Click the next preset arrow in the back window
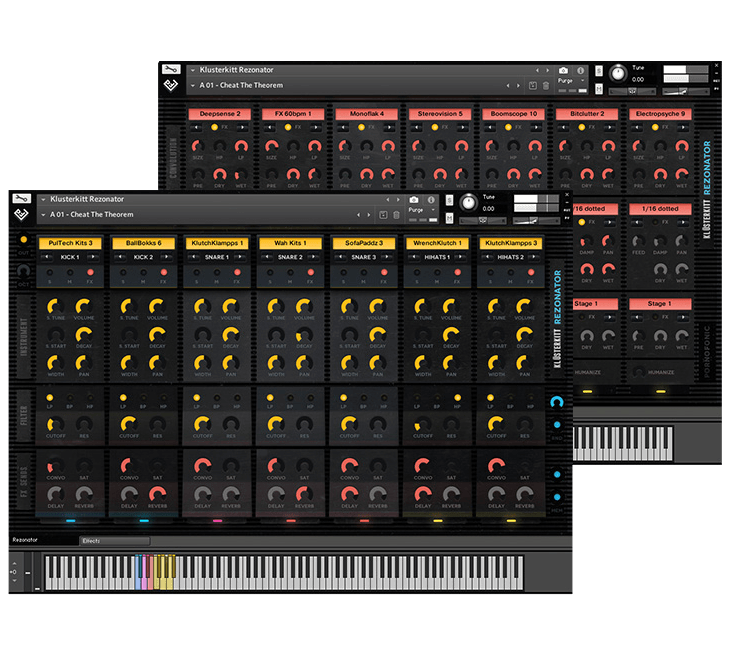730x655 pixels. [518, 85]
